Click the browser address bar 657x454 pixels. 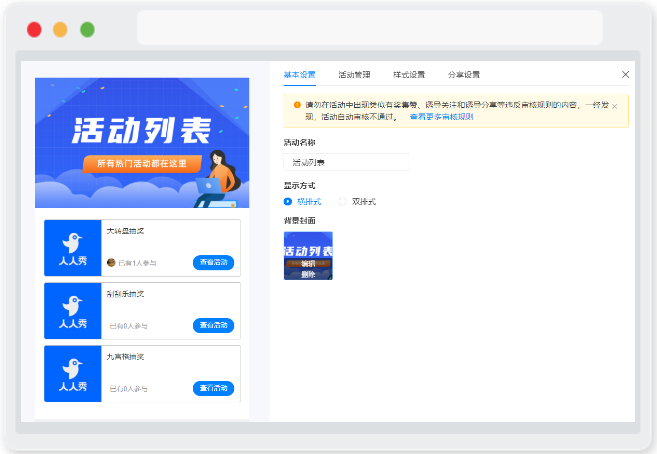[370, 28]
